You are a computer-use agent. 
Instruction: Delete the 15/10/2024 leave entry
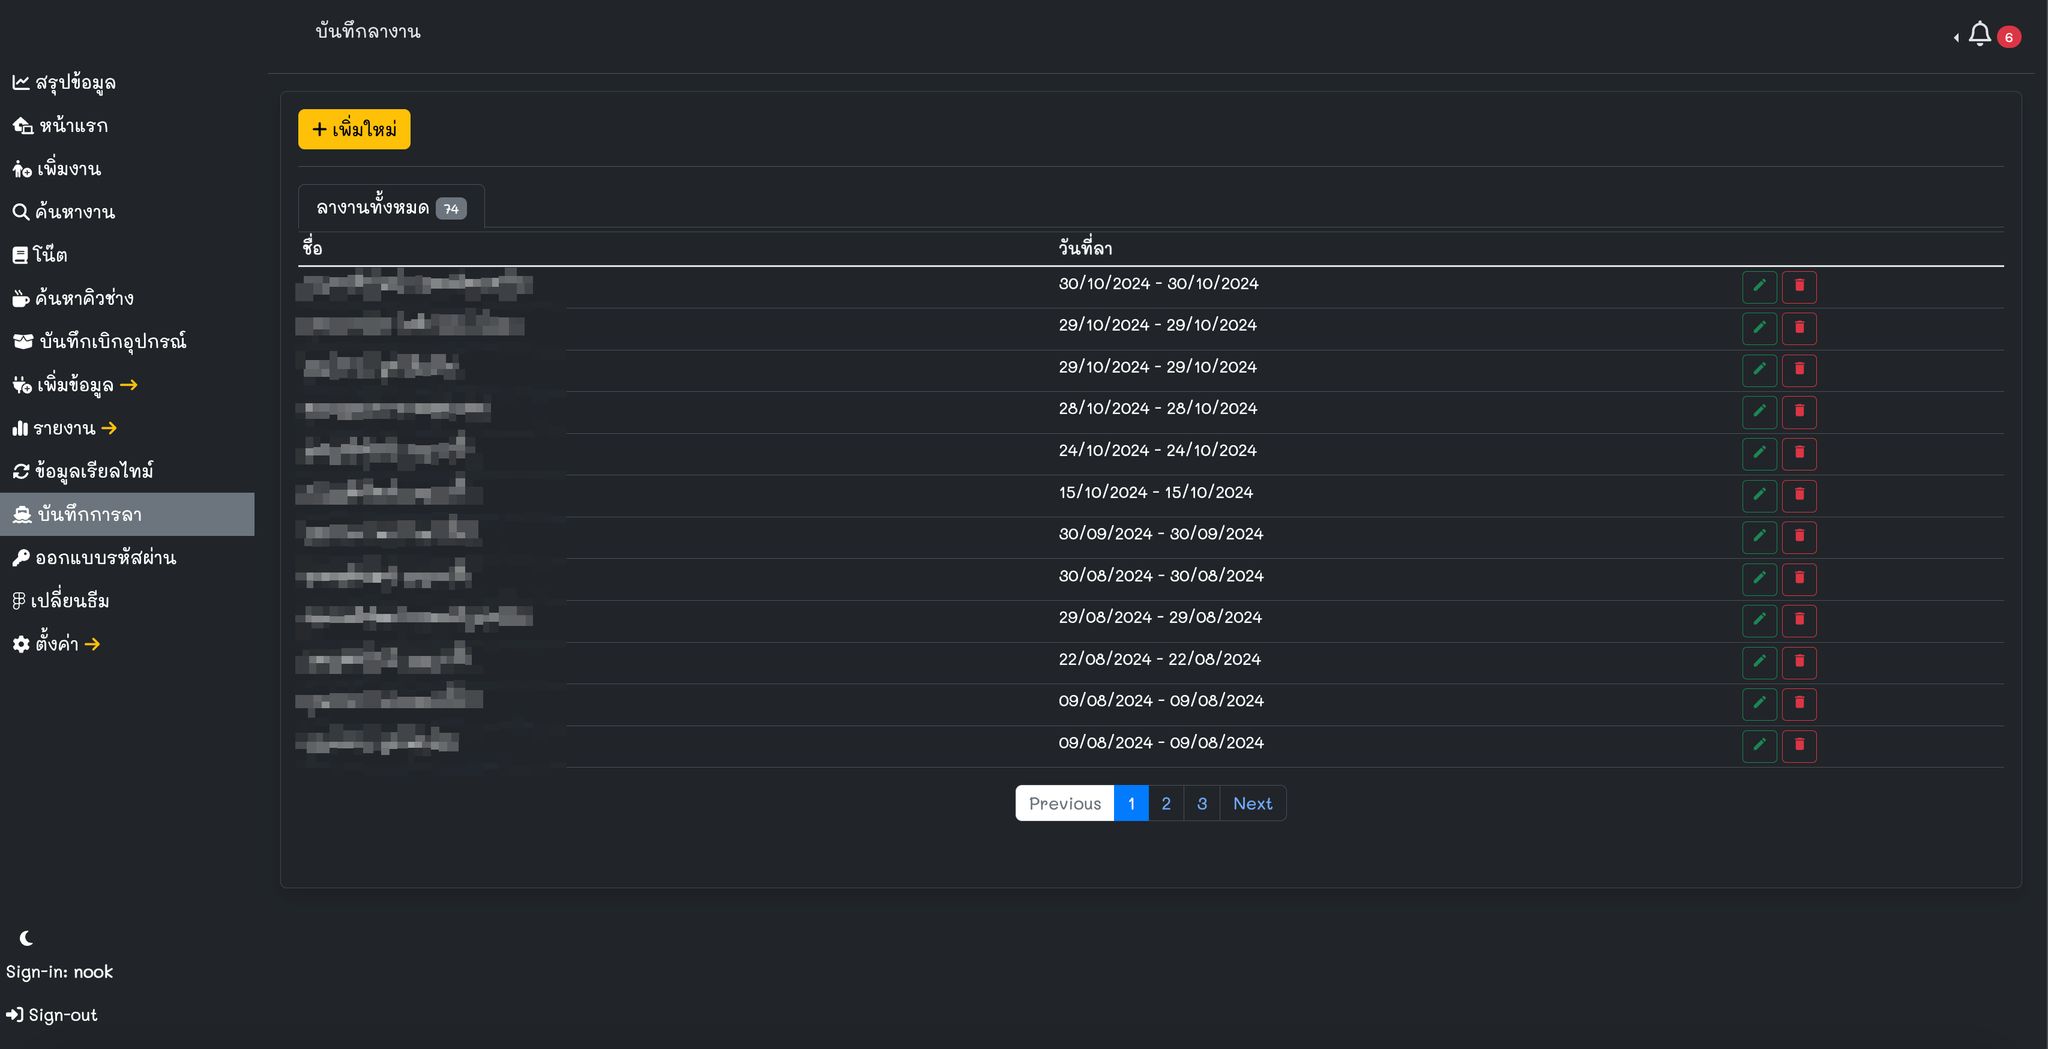click(x=1799, y=495)
